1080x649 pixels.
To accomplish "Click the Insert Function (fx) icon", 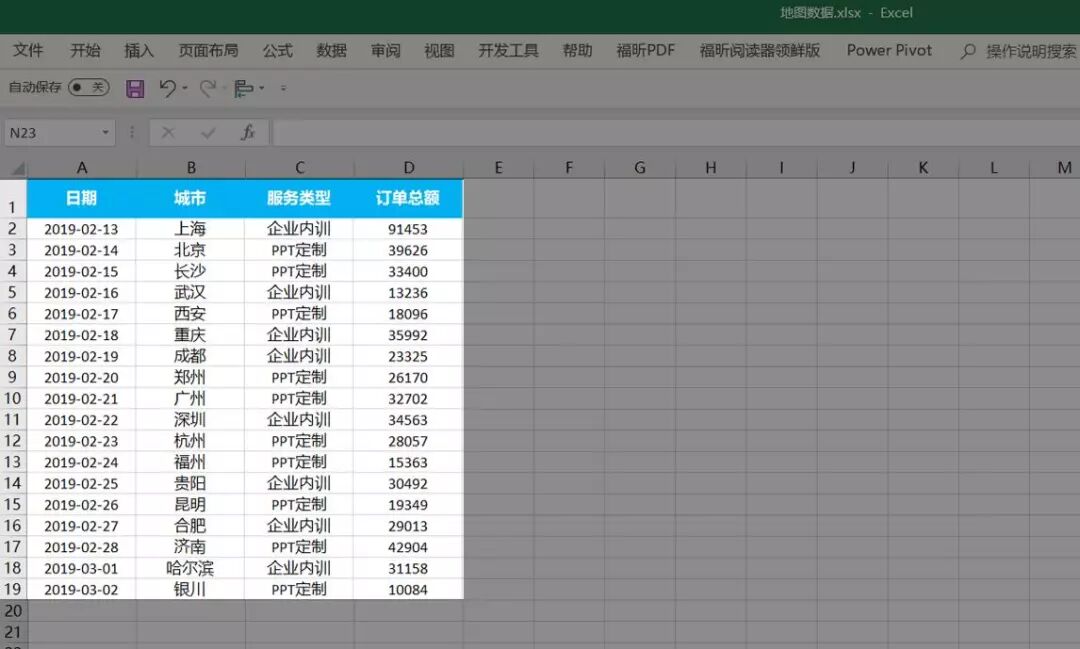I will pyautogui.click(x=248, y=131).
